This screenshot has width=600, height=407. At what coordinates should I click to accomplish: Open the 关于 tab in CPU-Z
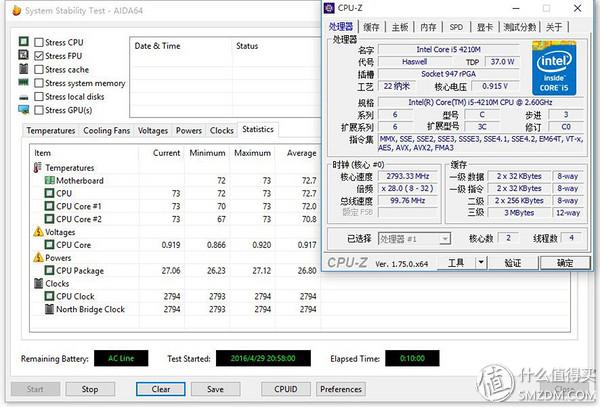[554, 27]
